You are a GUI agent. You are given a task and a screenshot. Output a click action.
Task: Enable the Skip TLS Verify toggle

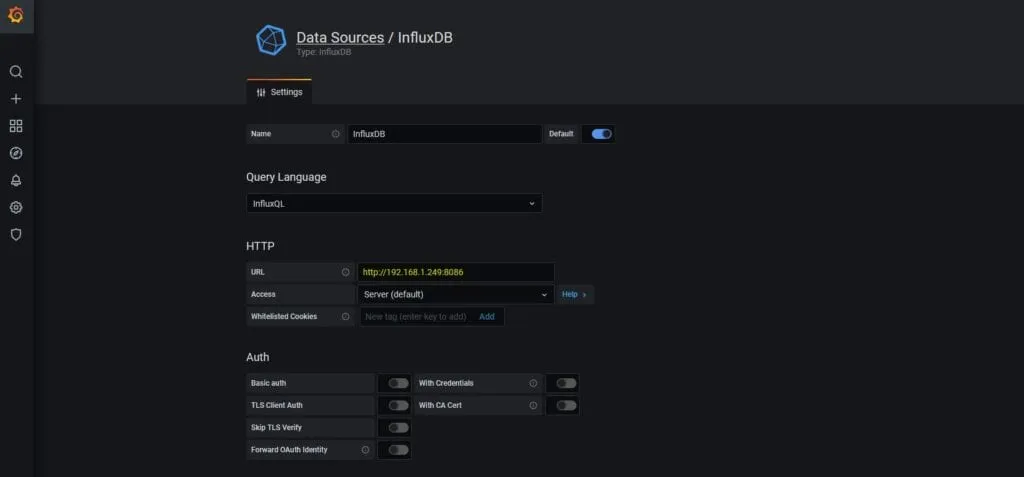pos(398,428)
